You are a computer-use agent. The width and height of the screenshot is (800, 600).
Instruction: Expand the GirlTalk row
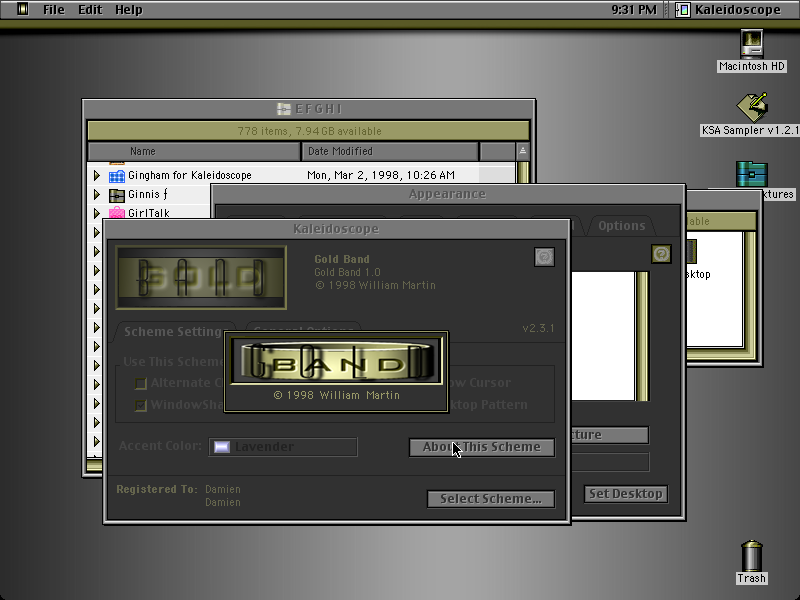coord(97,213)
